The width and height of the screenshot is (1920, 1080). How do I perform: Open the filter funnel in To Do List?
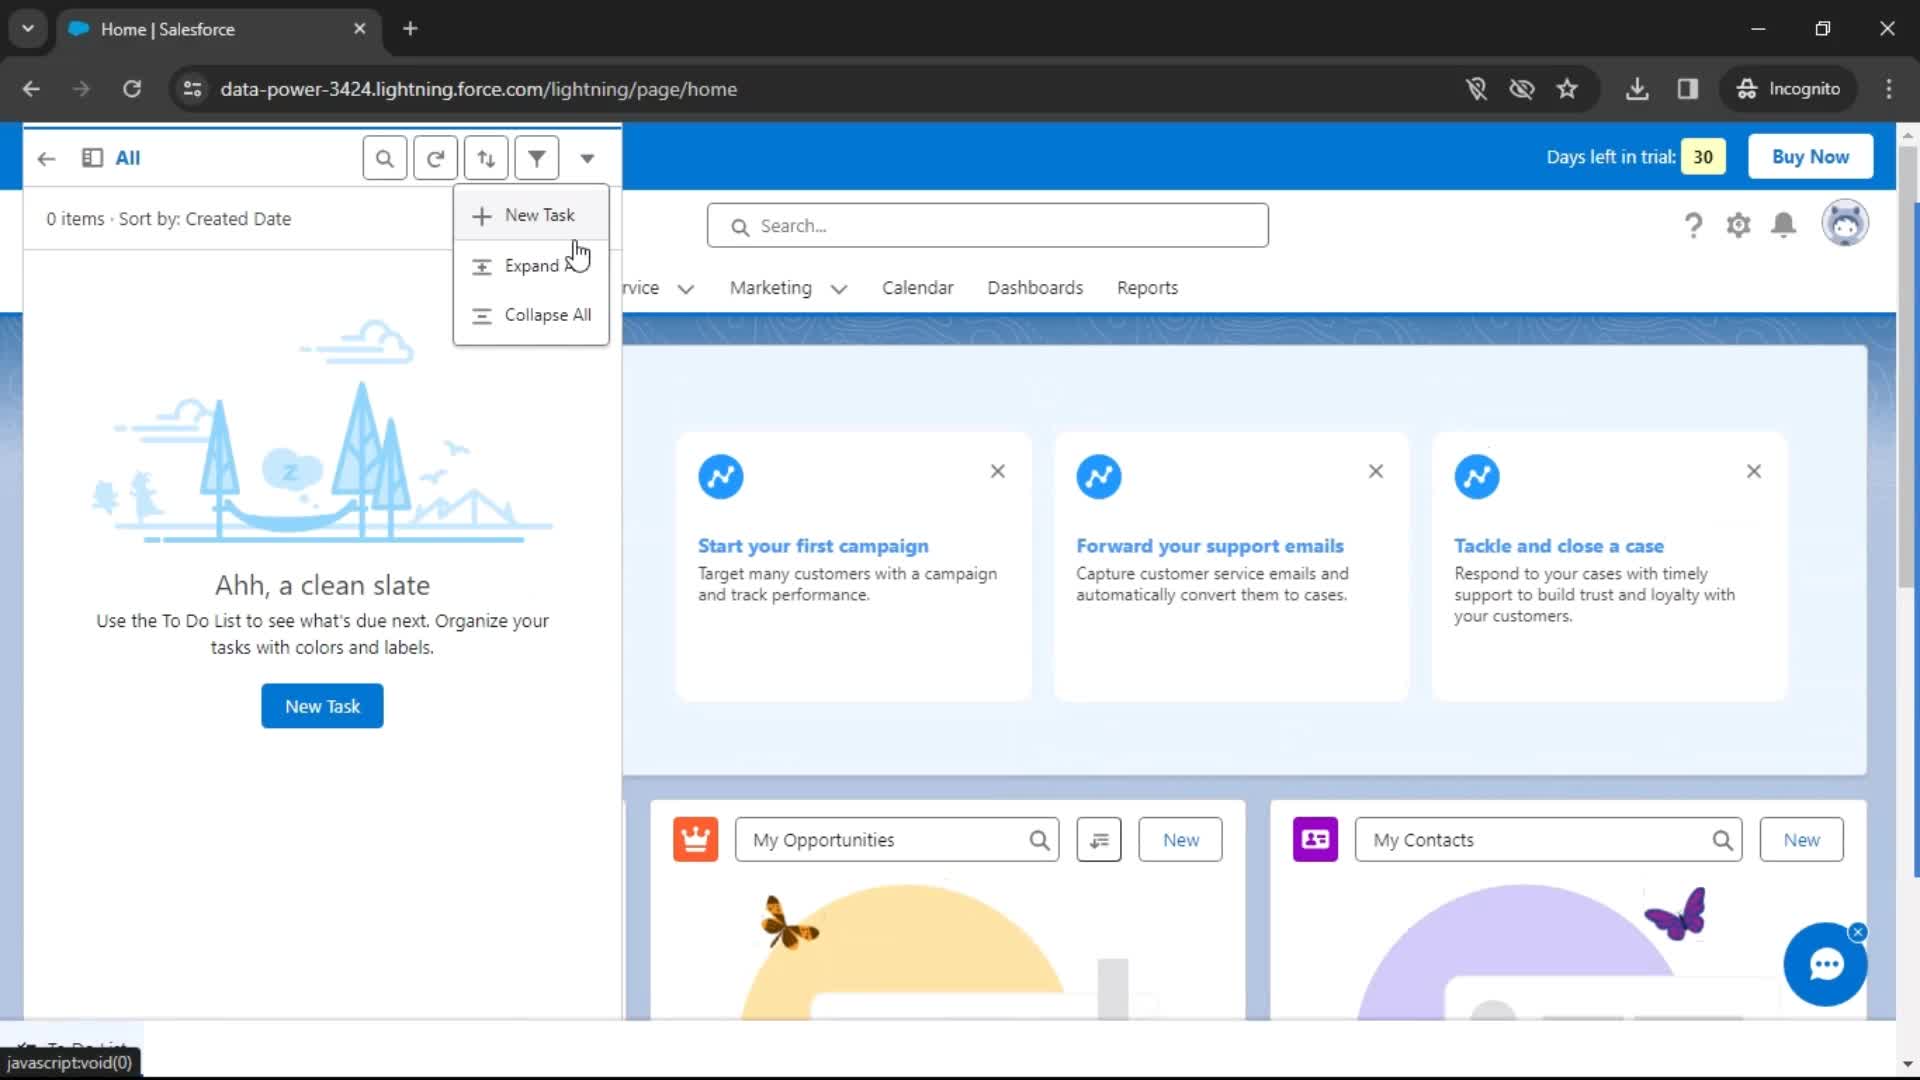[x=537, y=158]
